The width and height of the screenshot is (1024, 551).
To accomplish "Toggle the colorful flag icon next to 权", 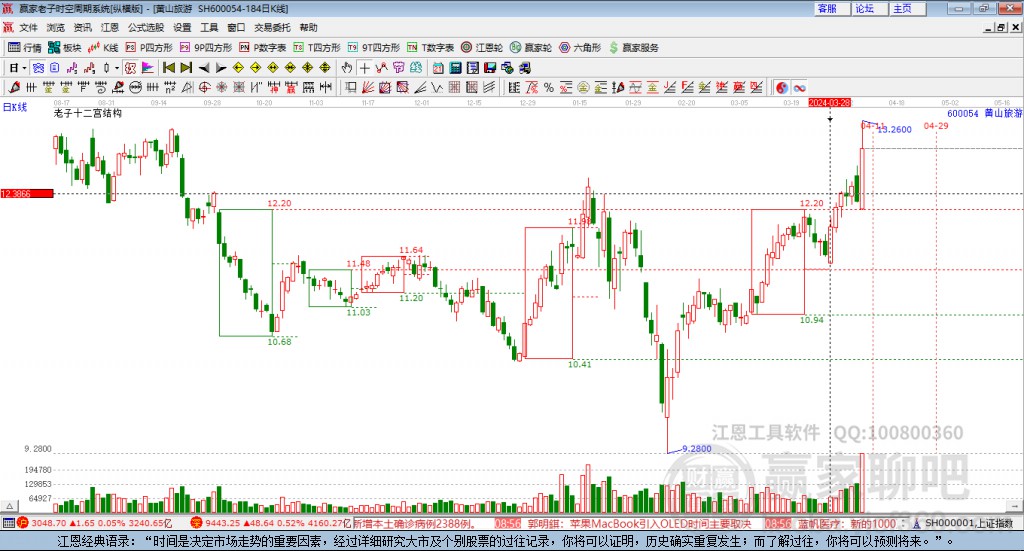I will pos(148,68).
